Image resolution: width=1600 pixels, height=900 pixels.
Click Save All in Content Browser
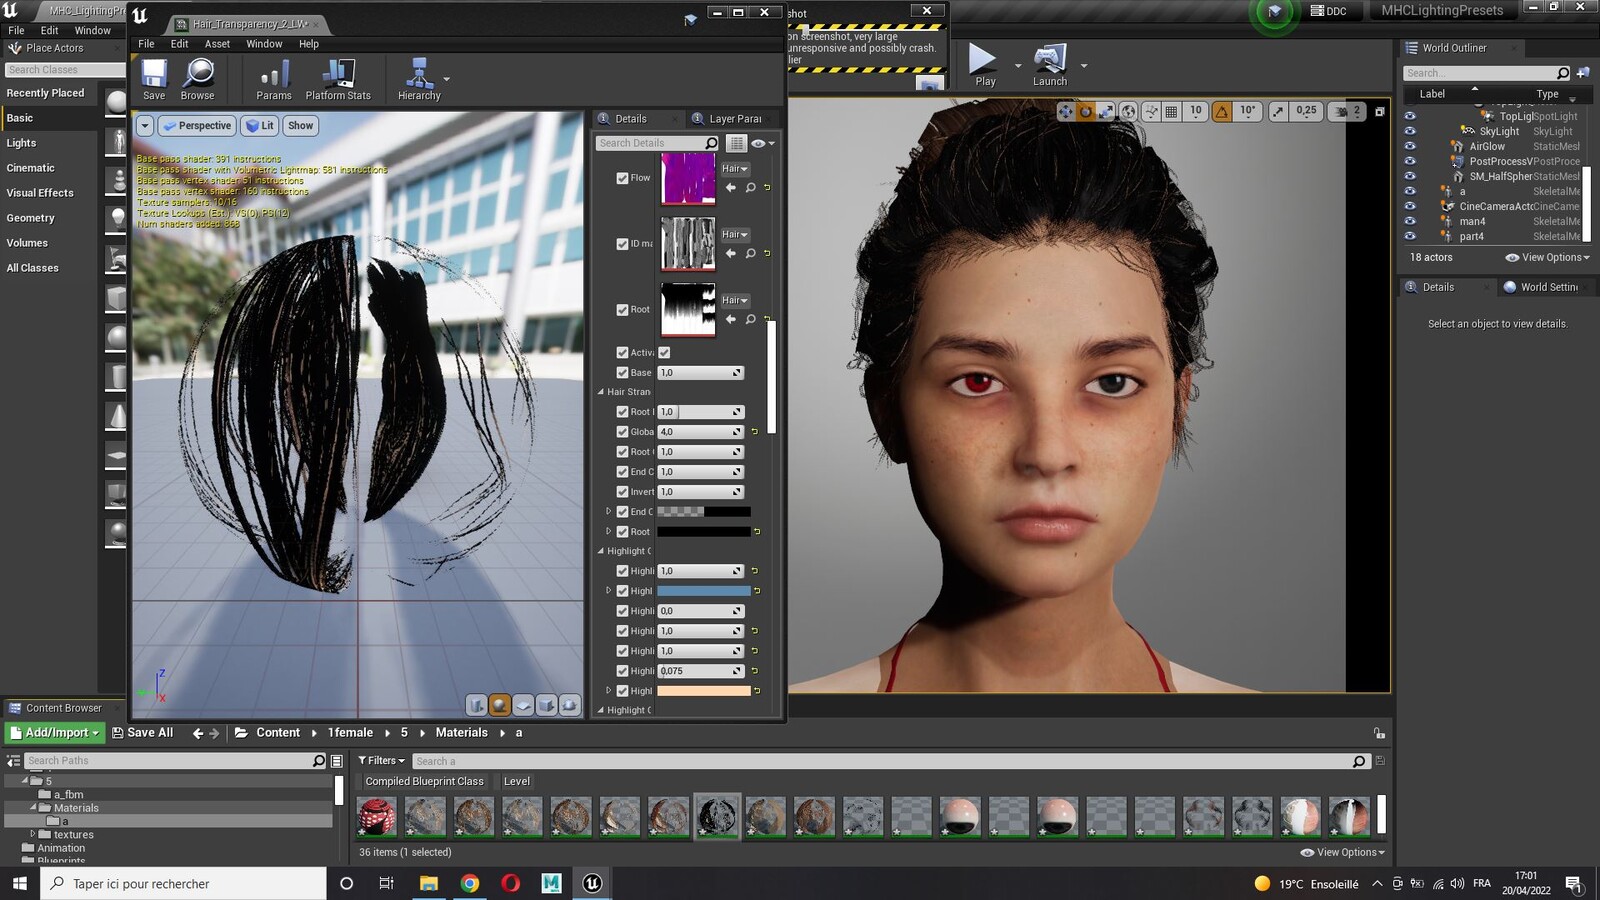point(142,733)
